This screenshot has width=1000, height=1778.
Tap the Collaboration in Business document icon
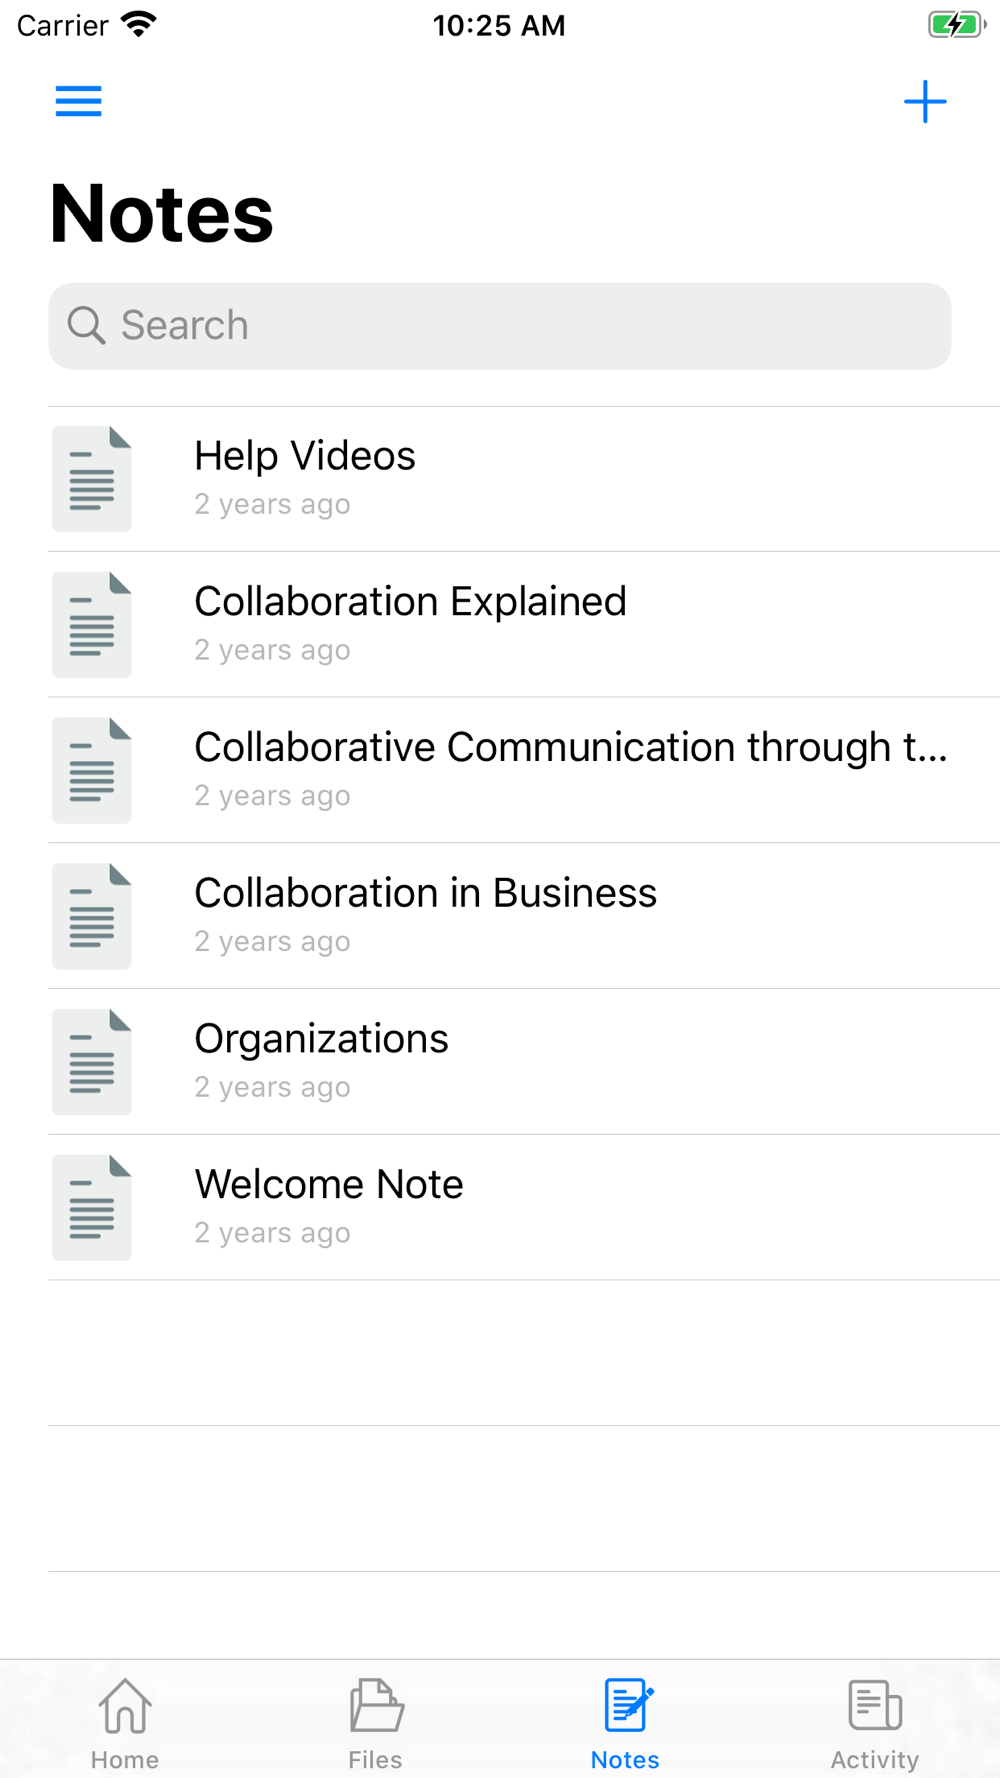tap(92, 916)
